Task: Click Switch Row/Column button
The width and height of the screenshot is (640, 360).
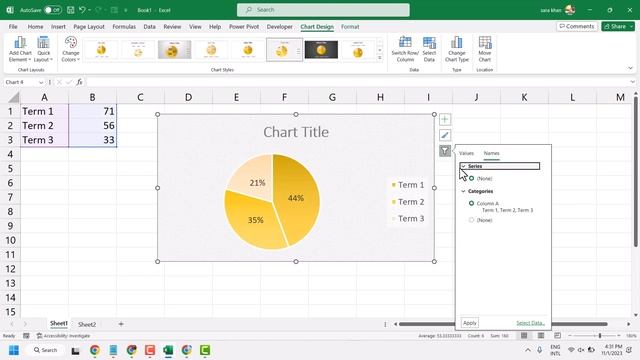Action: [405, 49]
